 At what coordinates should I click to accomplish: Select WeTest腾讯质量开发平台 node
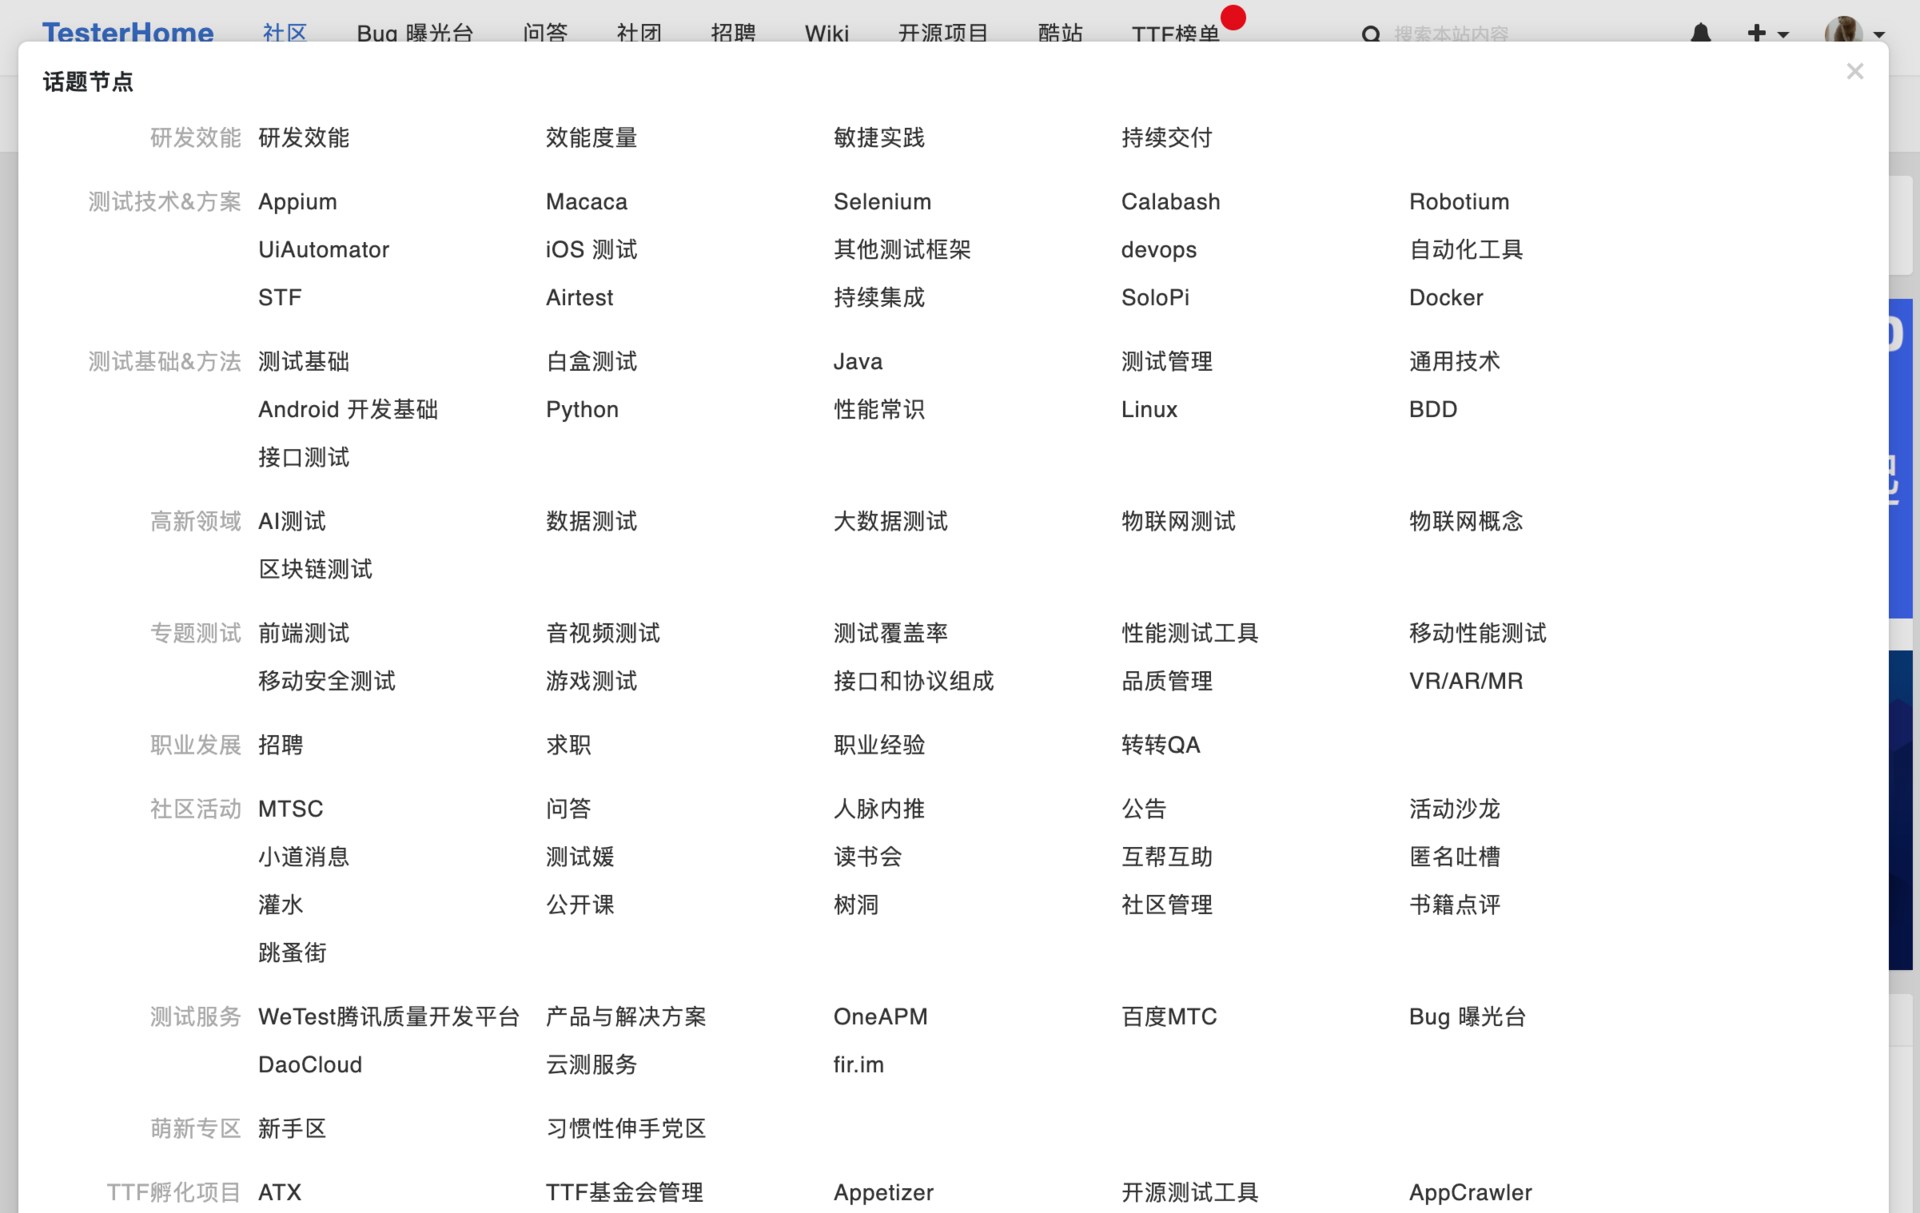pyautogui.click(x=388, y=1016)
